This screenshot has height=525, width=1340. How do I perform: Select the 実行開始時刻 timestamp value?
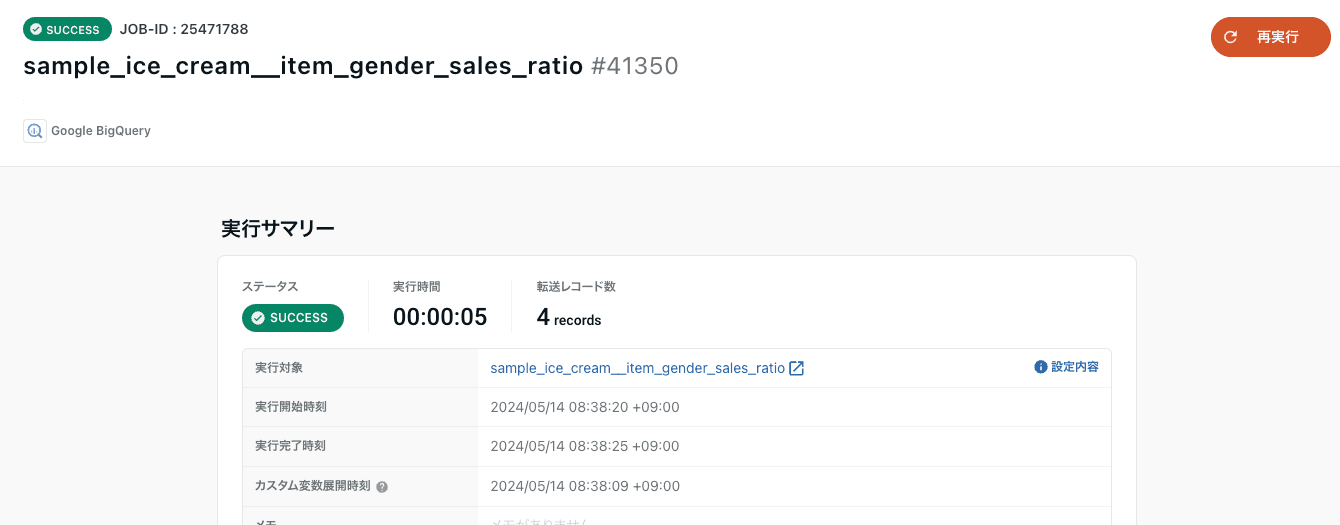tap(585, 407)
